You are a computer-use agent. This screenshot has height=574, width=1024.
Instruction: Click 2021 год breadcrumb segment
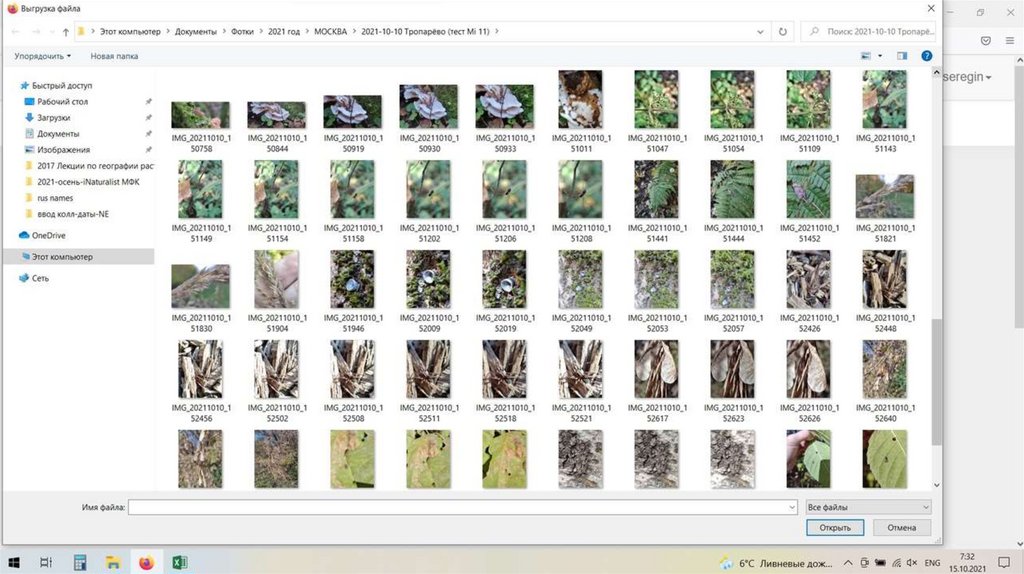(x=284, y=31)
